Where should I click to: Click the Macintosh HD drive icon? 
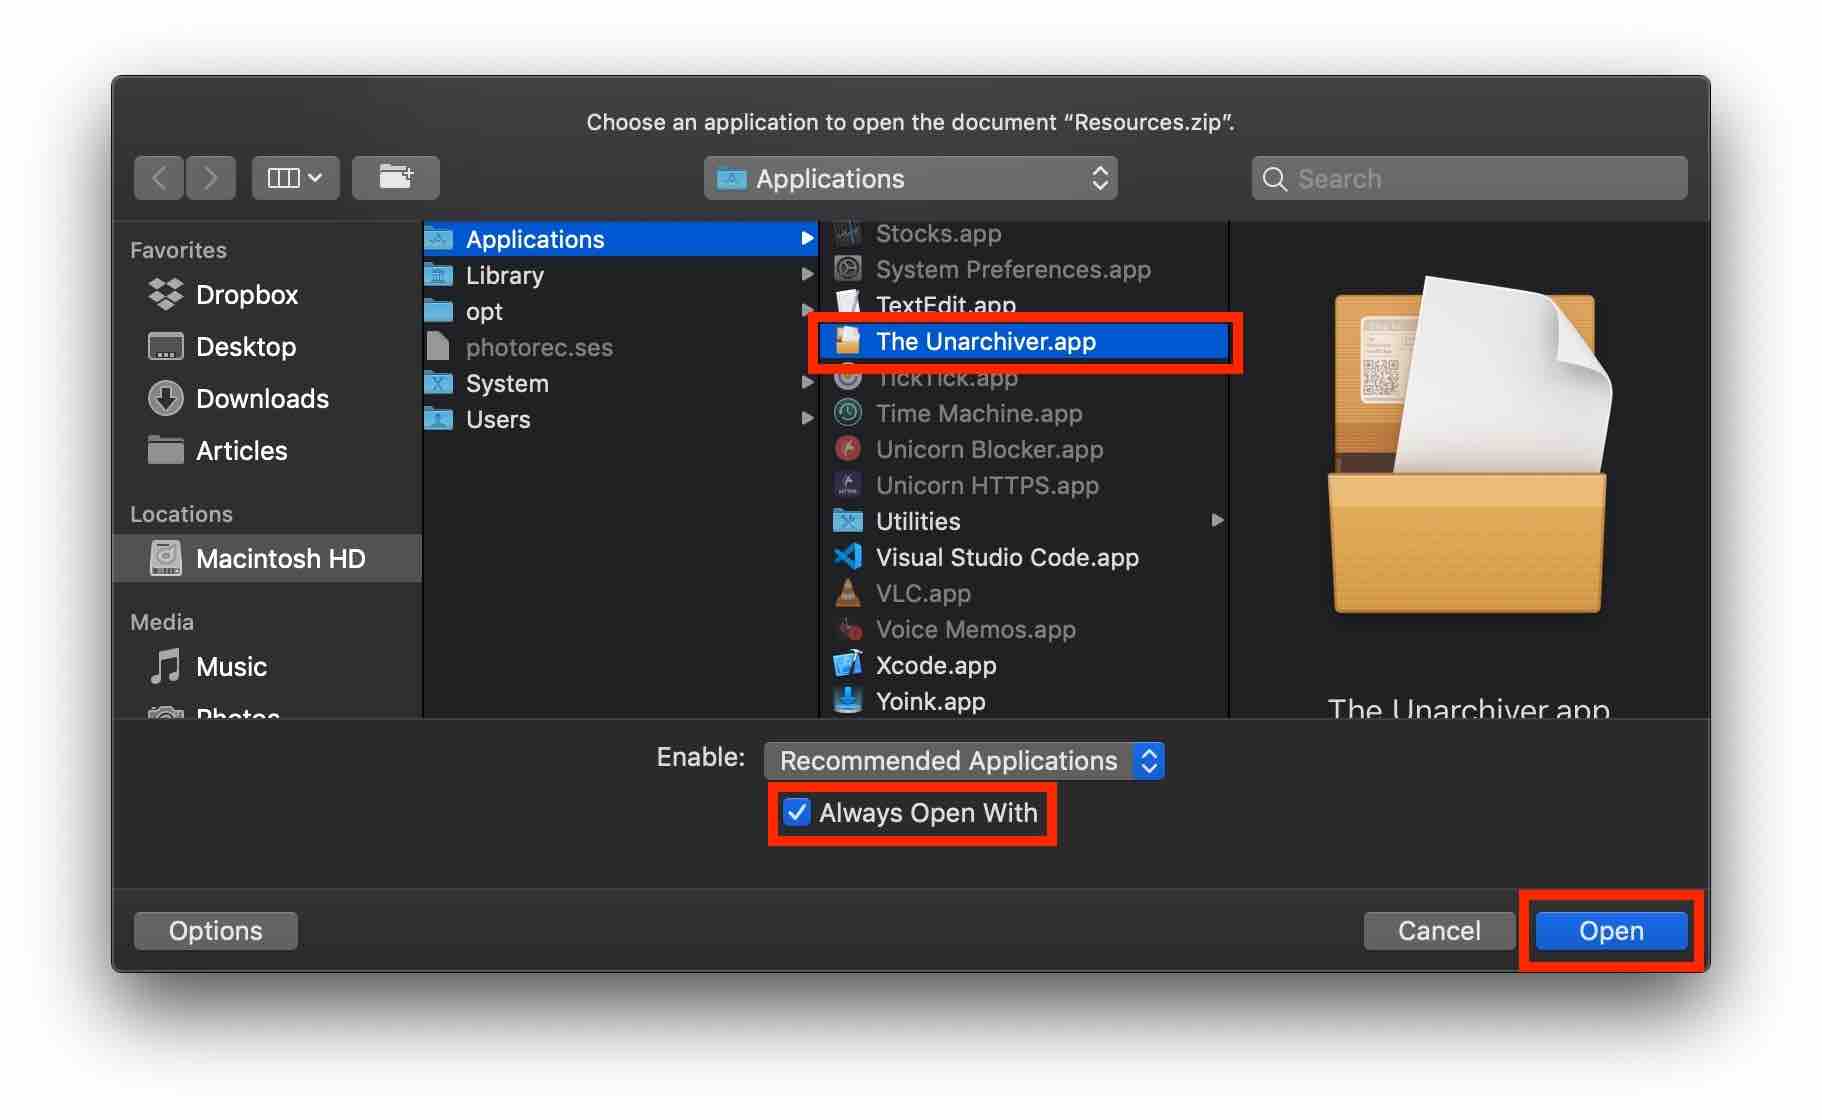(166, 558)
